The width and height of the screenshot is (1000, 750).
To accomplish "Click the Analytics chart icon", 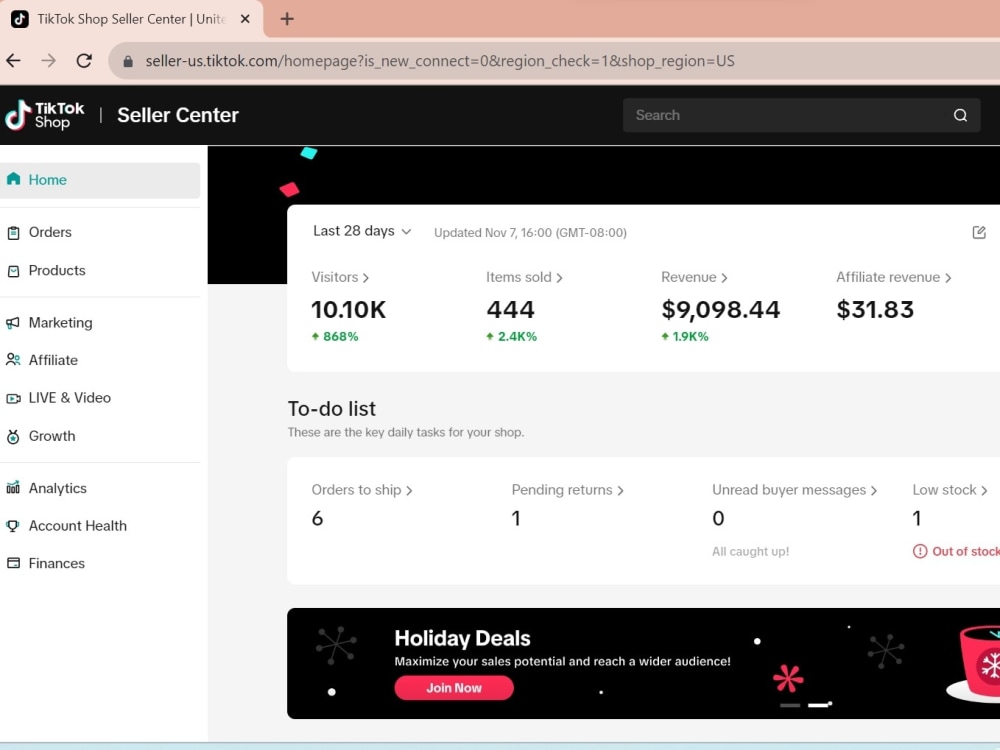I will click(x=13, y=488).
